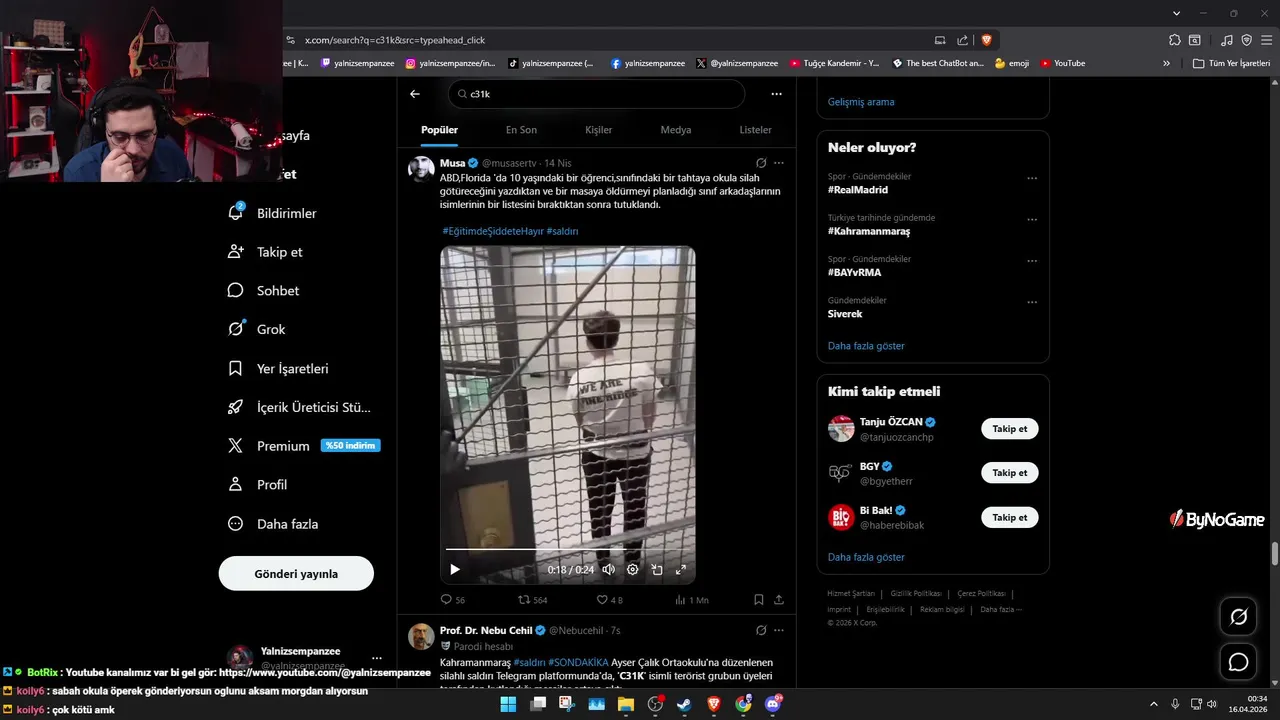
Task: Open Daha fazla menu in sidebar
Action: [x=273, y=523]
